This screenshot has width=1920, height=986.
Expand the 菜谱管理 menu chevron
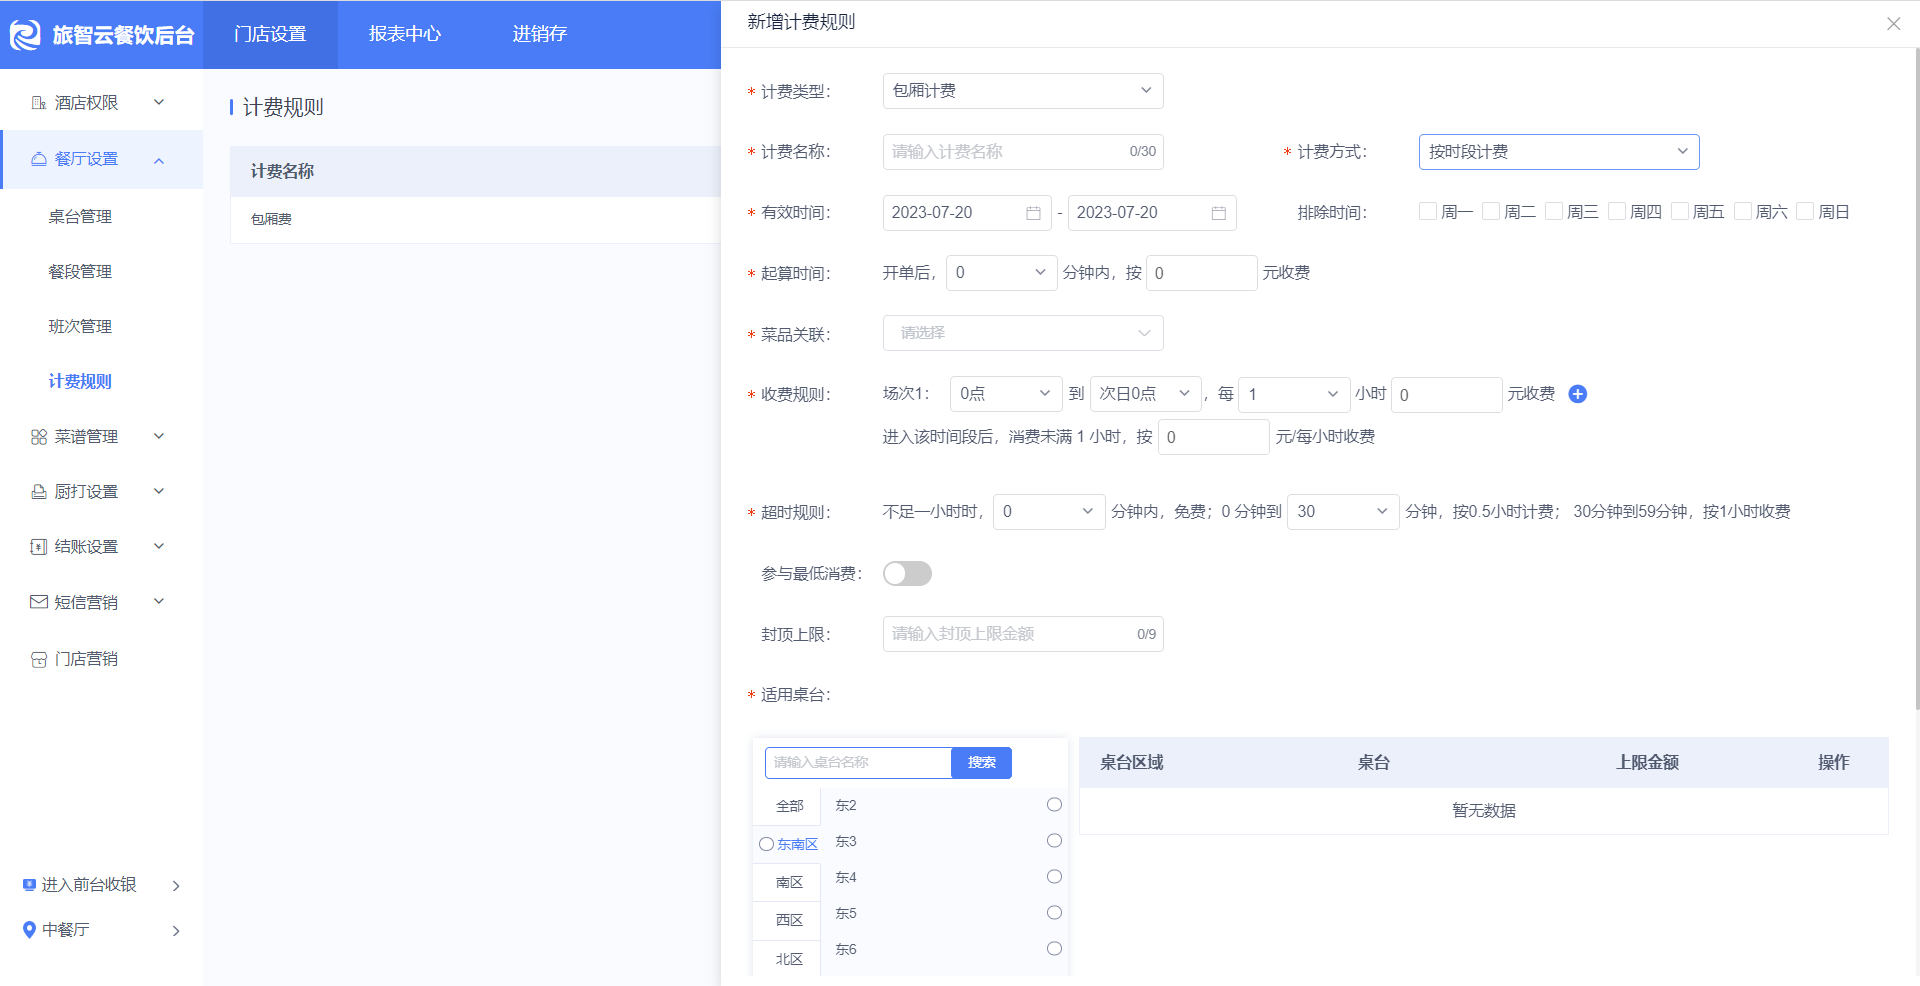pyautogui.click(x=159, y=436)
